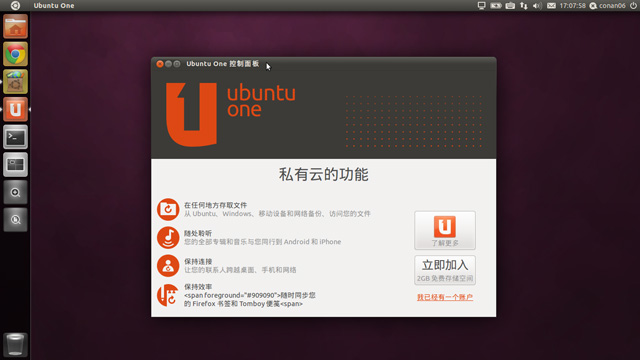Click the description 让您的联系人跨越桌面
Viewport: 640px width, 360px height.
click(x=240, y=270)
